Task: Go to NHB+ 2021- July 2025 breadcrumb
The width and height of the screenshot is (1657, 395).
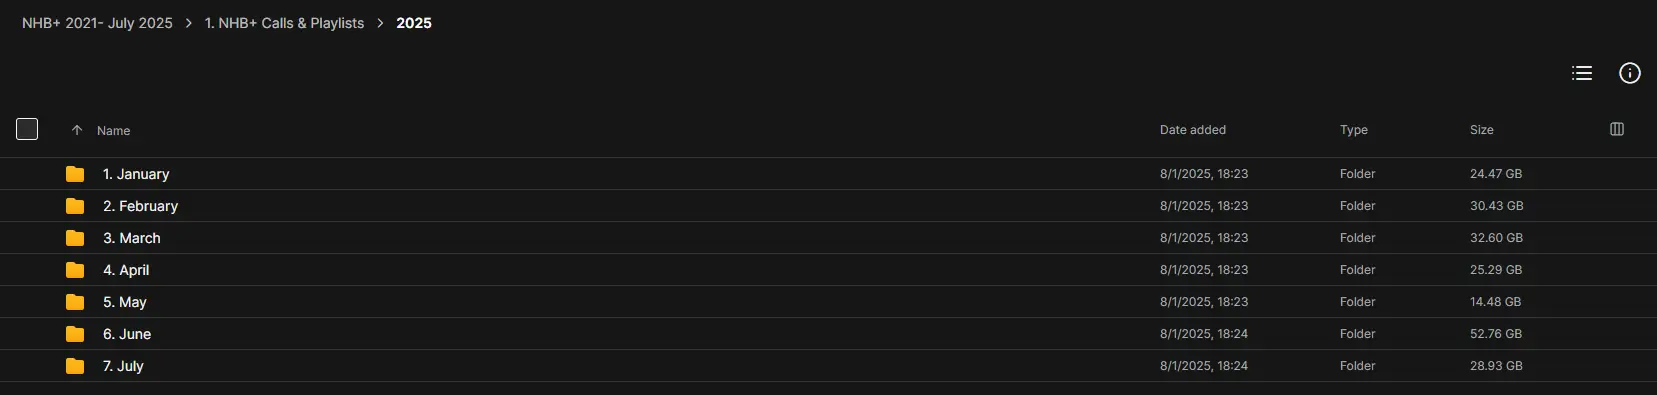Action: pyautogui.click(x=97, y=23)
